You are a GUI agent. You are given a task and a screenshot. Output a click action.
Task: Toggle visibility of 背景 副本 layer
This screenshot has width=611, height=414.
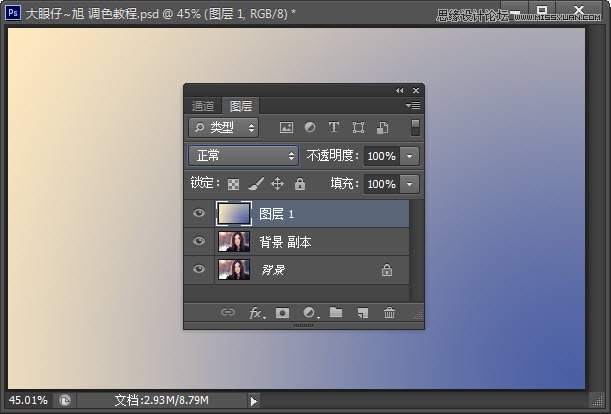[199, 242]
